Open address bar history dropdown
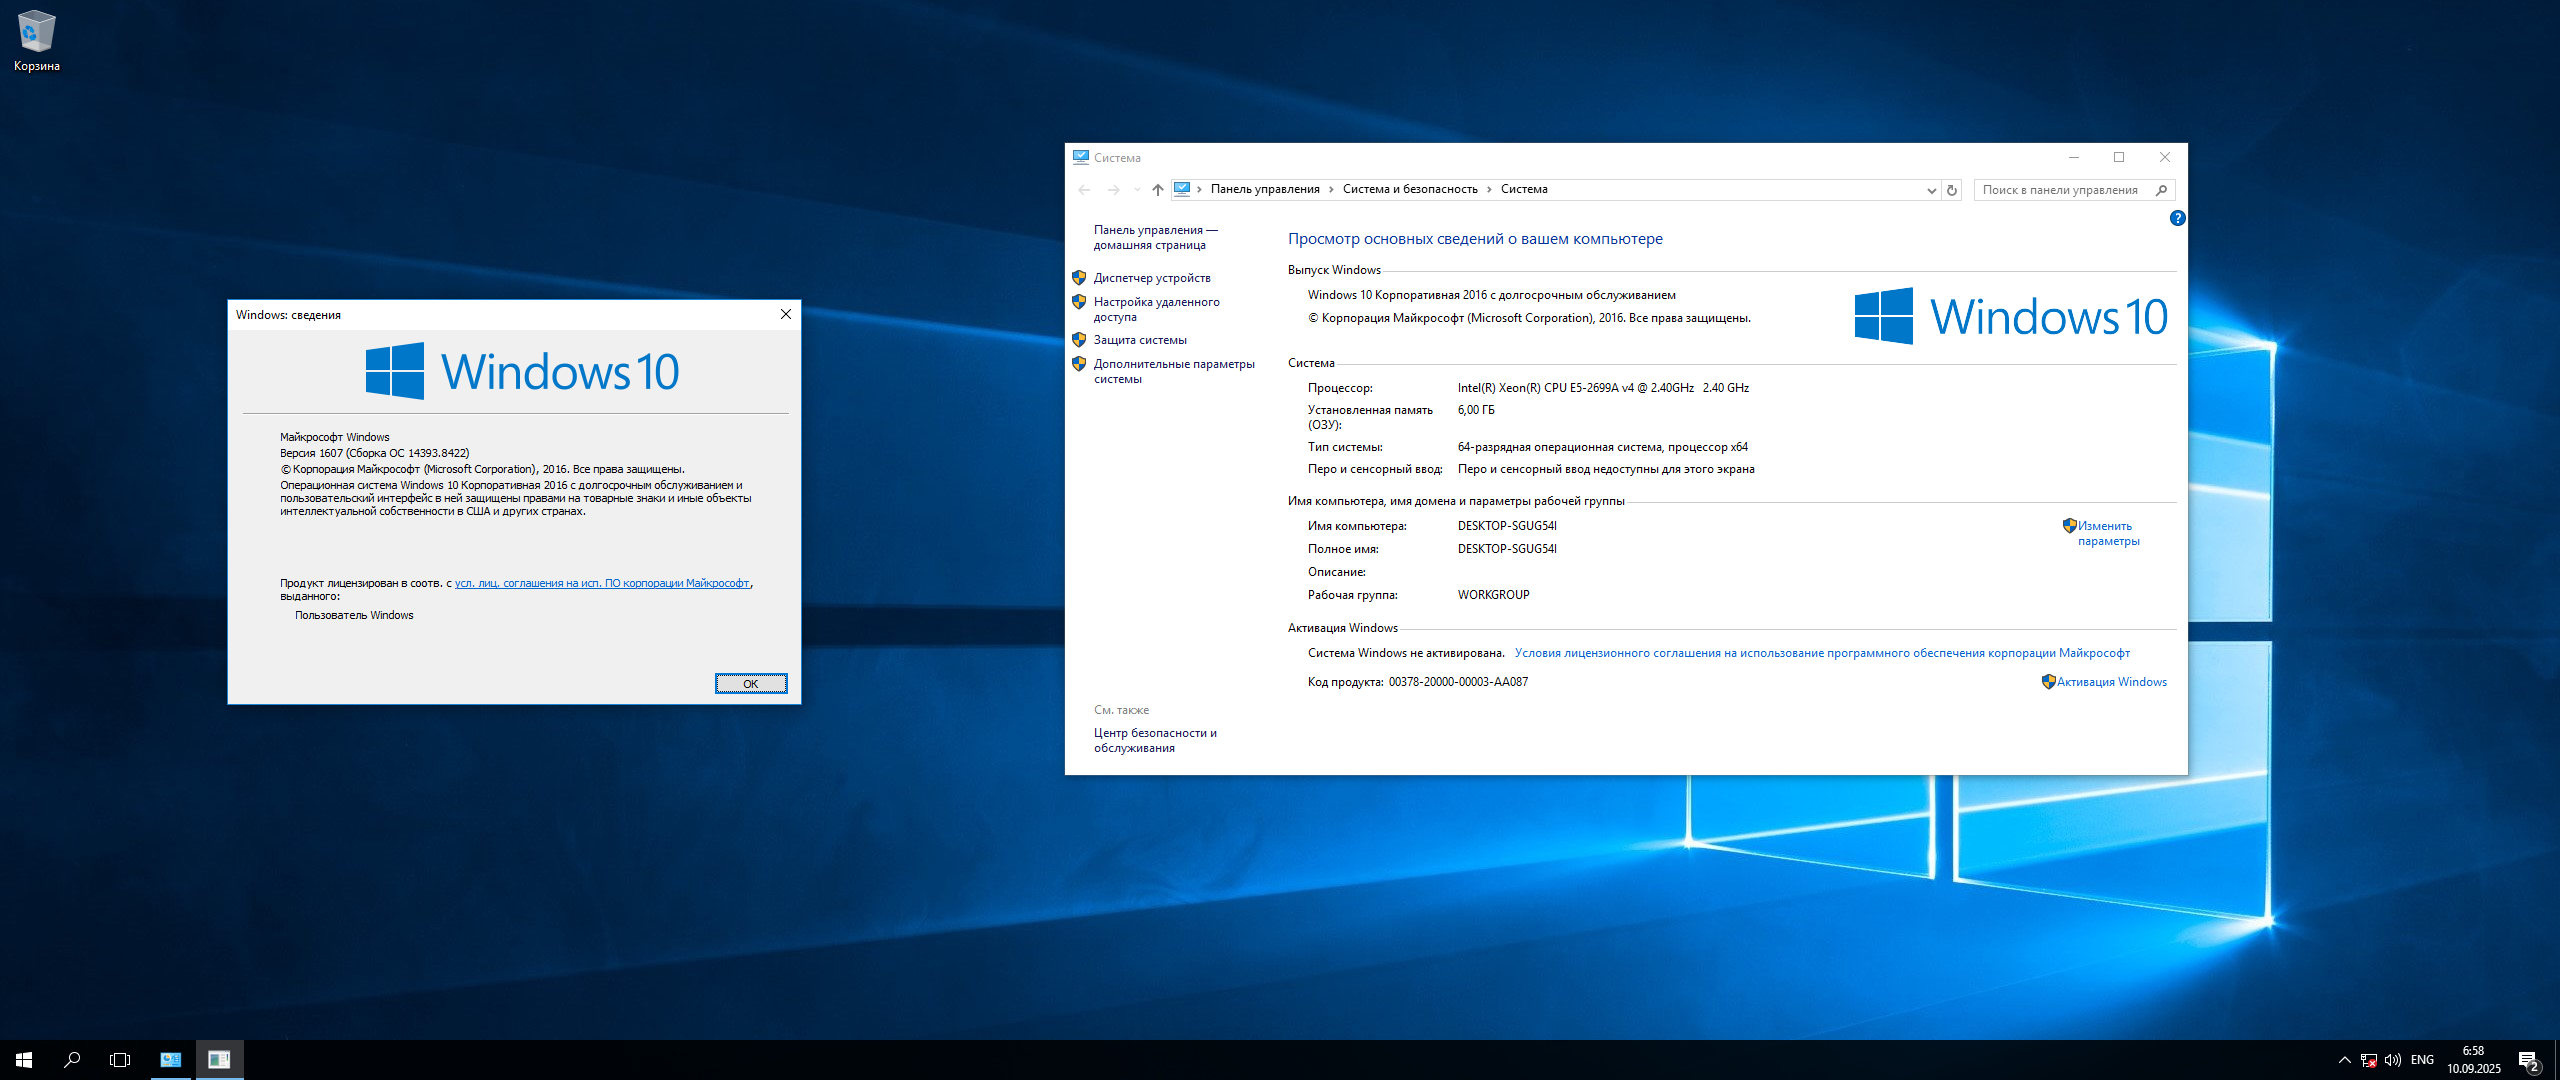The width and height of the screenshot is (2560, 1080). (x=1932, y=190)
